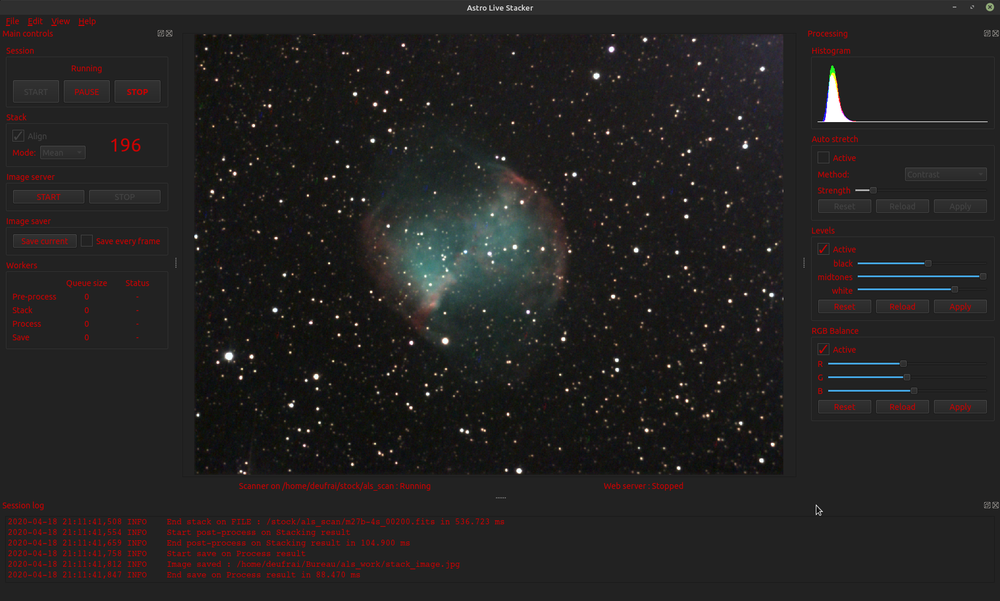1000x601 pixels.
Task: Click Reset in Auto stretch section
Action: [x=844, y=207]
